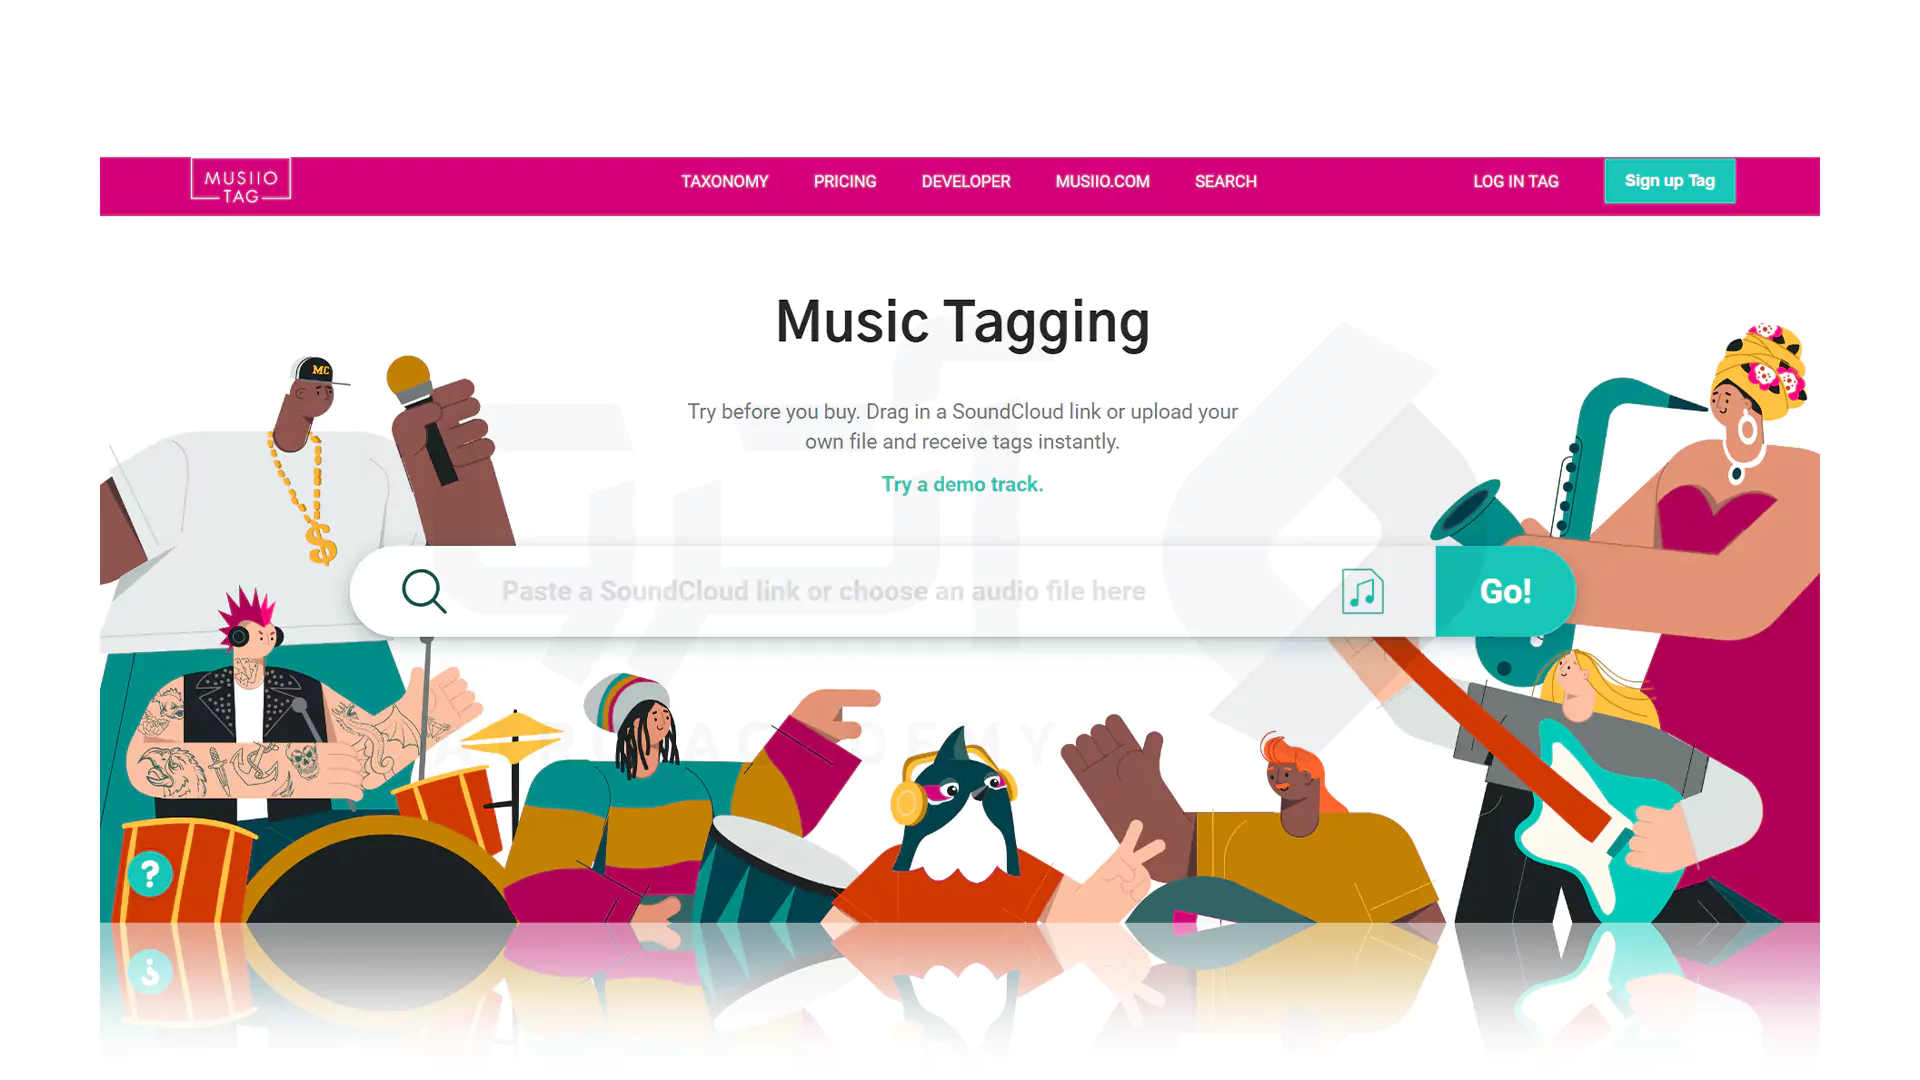Click the dollar sign chain pendant
Screen dimensions: 1920x1080
point(322,543)
